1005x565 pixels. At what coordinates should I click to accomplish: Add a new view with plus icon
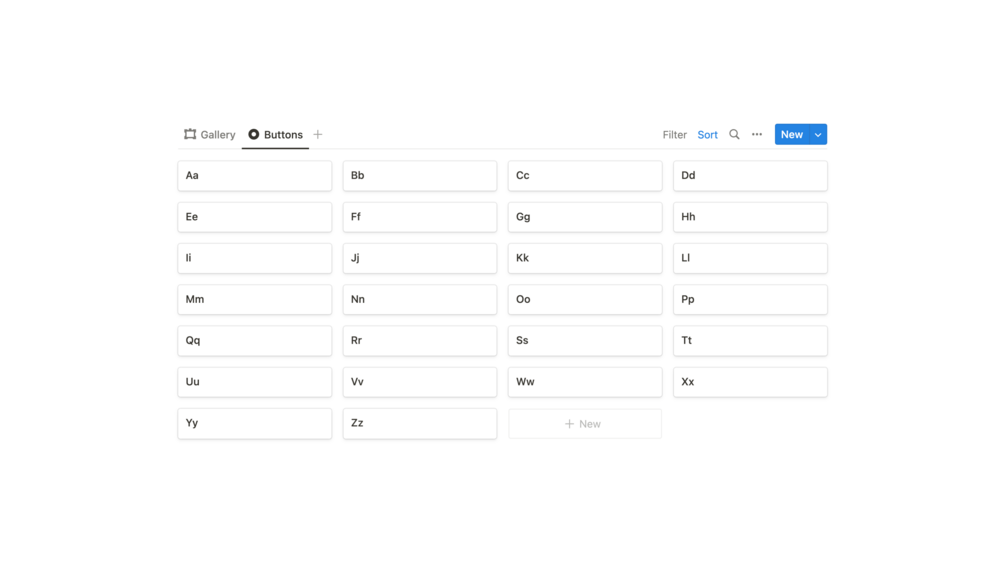[x=318, y=134]
